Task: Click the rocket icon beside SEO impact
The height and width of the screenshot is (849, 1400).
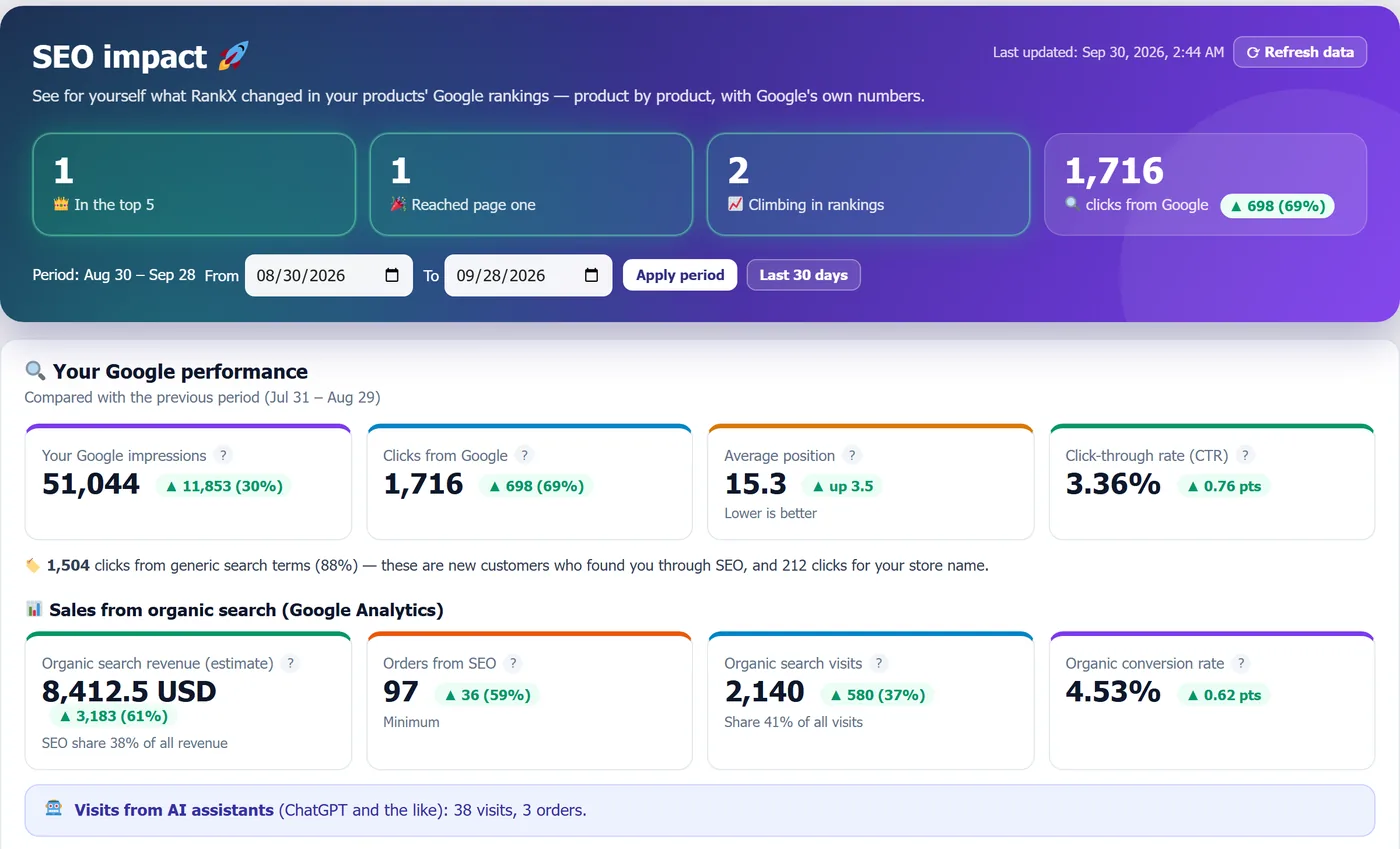Action: coord(233,56)
